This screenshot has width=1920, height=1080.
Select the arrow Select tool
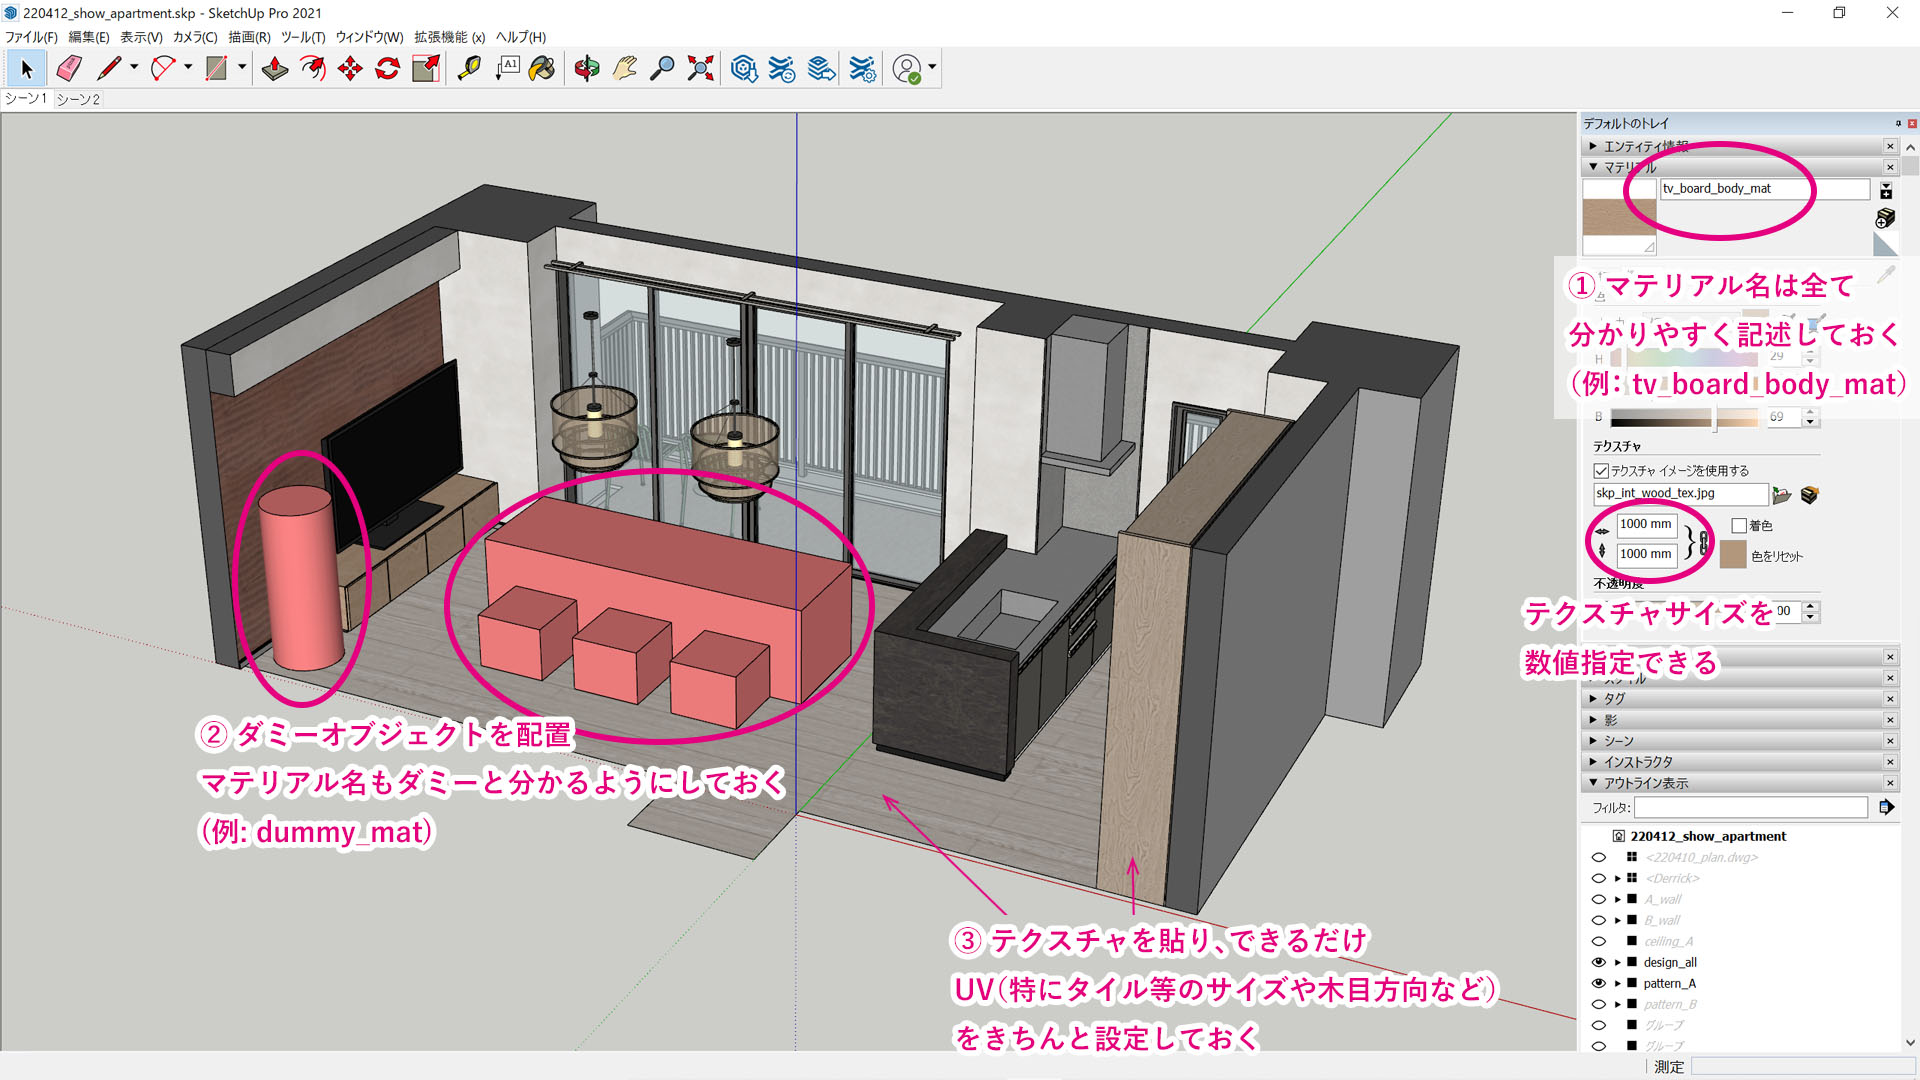click(27, 69)
